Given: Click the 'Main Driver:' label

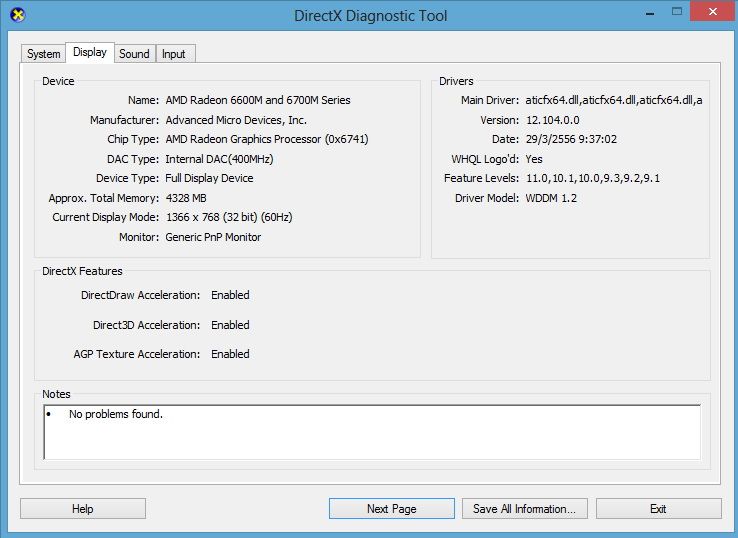Looking at the screenshot, I should (x=489, y=100).
